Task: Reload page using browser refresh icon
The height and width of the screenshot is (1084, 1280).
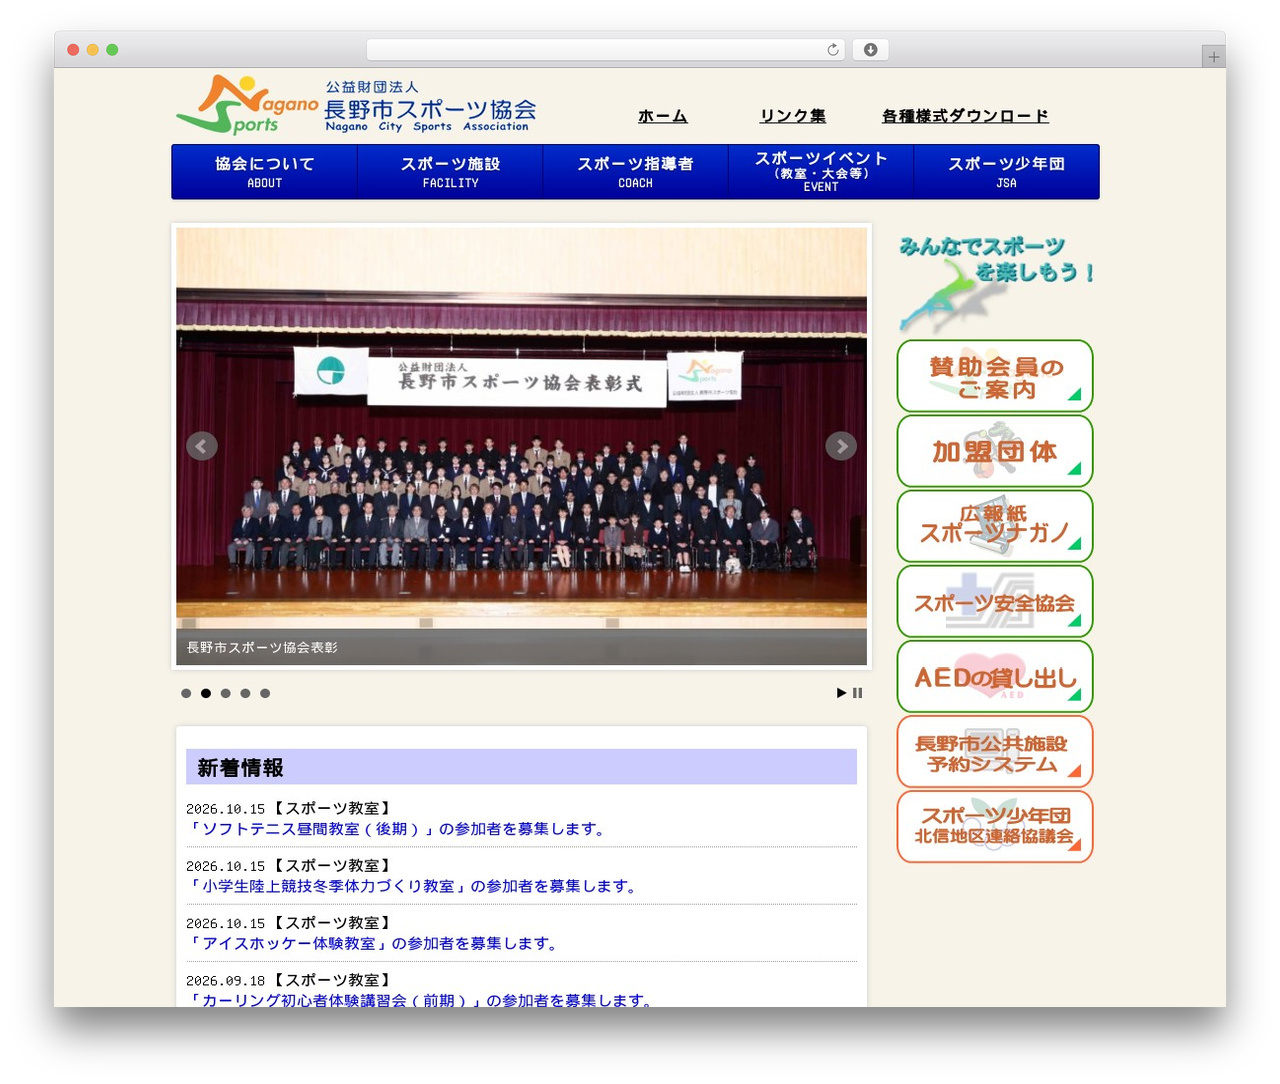Action: tap(833, 50)
